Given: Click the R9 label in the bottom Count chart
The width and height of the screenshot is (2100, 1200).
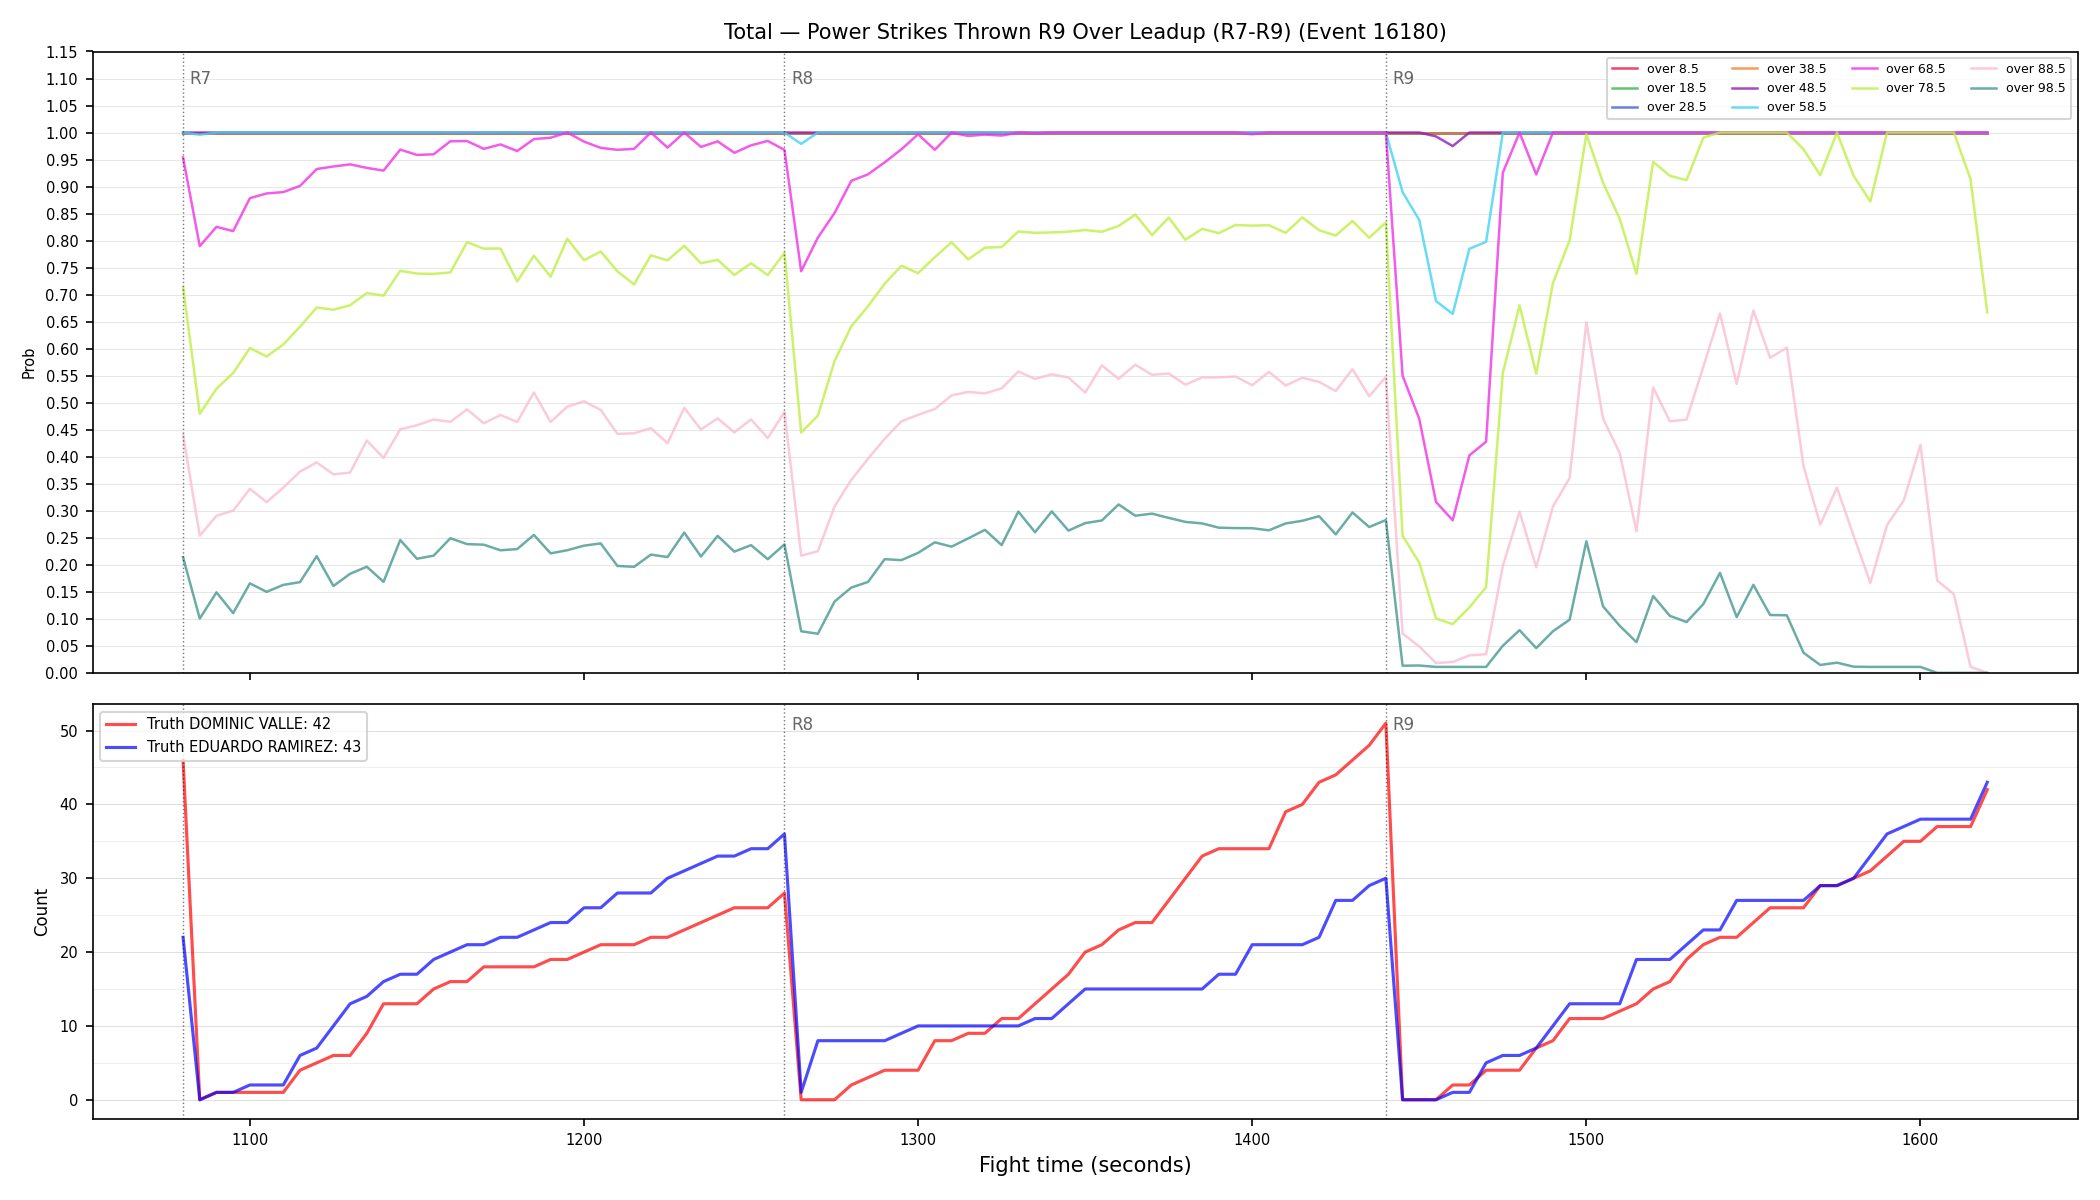Looking at the screenshot, I should [x=1403, y=724].
